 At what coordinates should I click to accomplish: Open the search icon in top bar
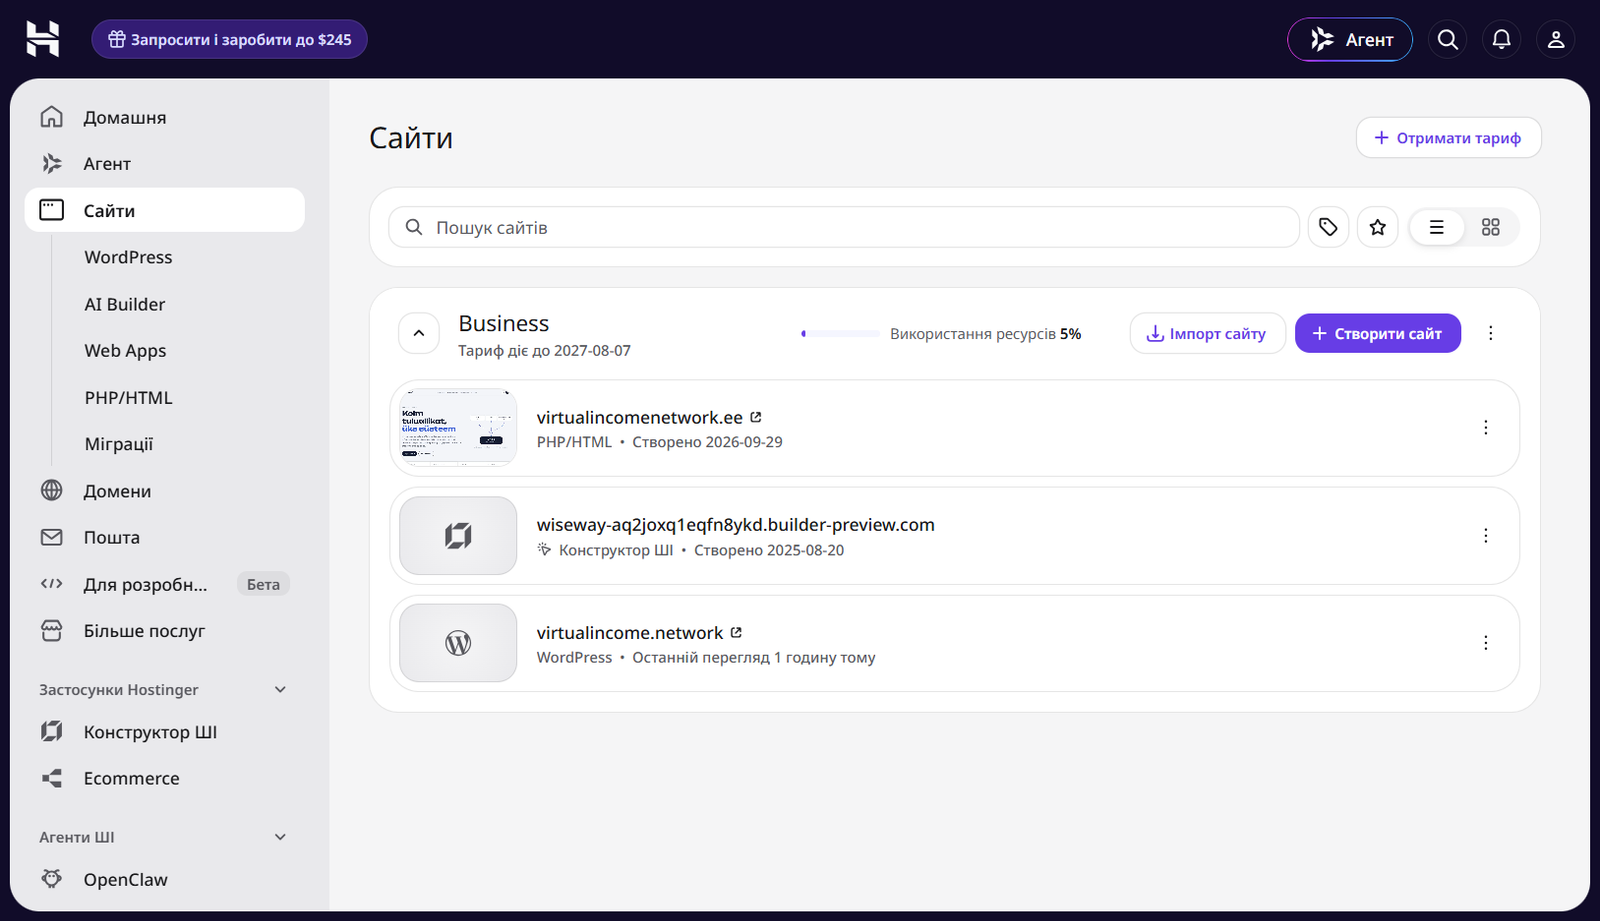point(1447,39)
